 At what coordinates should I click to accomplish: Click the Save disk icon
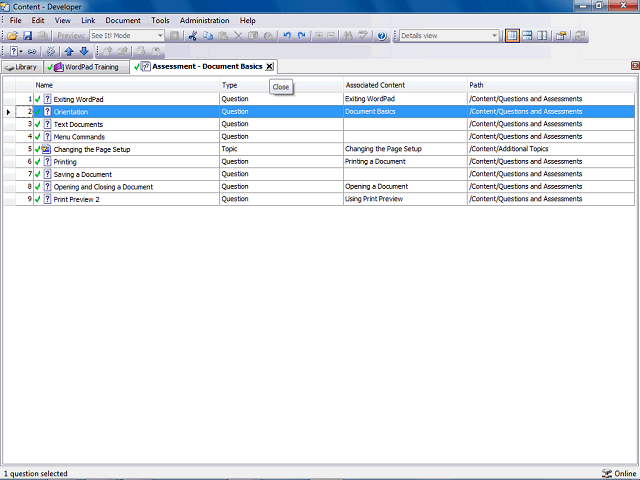pyautogui.click(x=27, y=36)
